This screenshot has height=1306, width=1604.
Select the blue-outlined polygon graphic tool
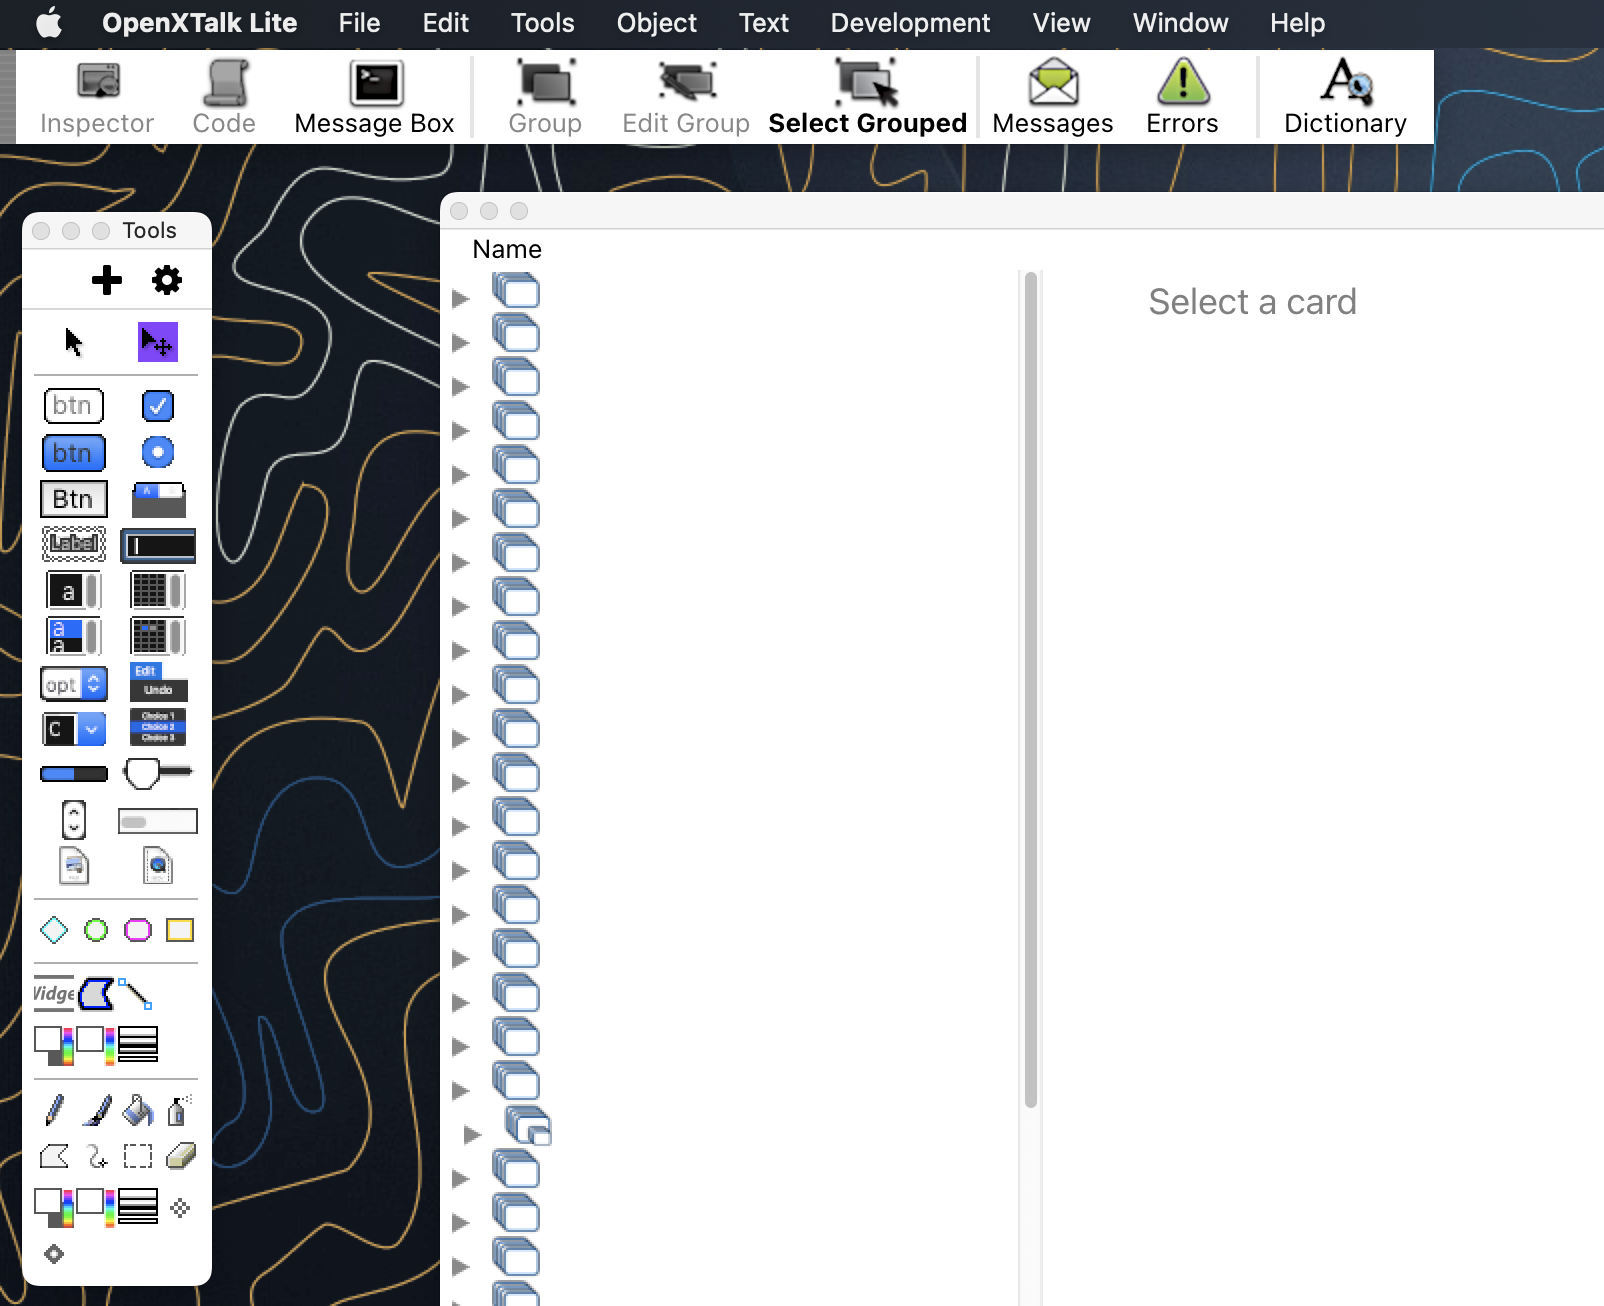96,994
